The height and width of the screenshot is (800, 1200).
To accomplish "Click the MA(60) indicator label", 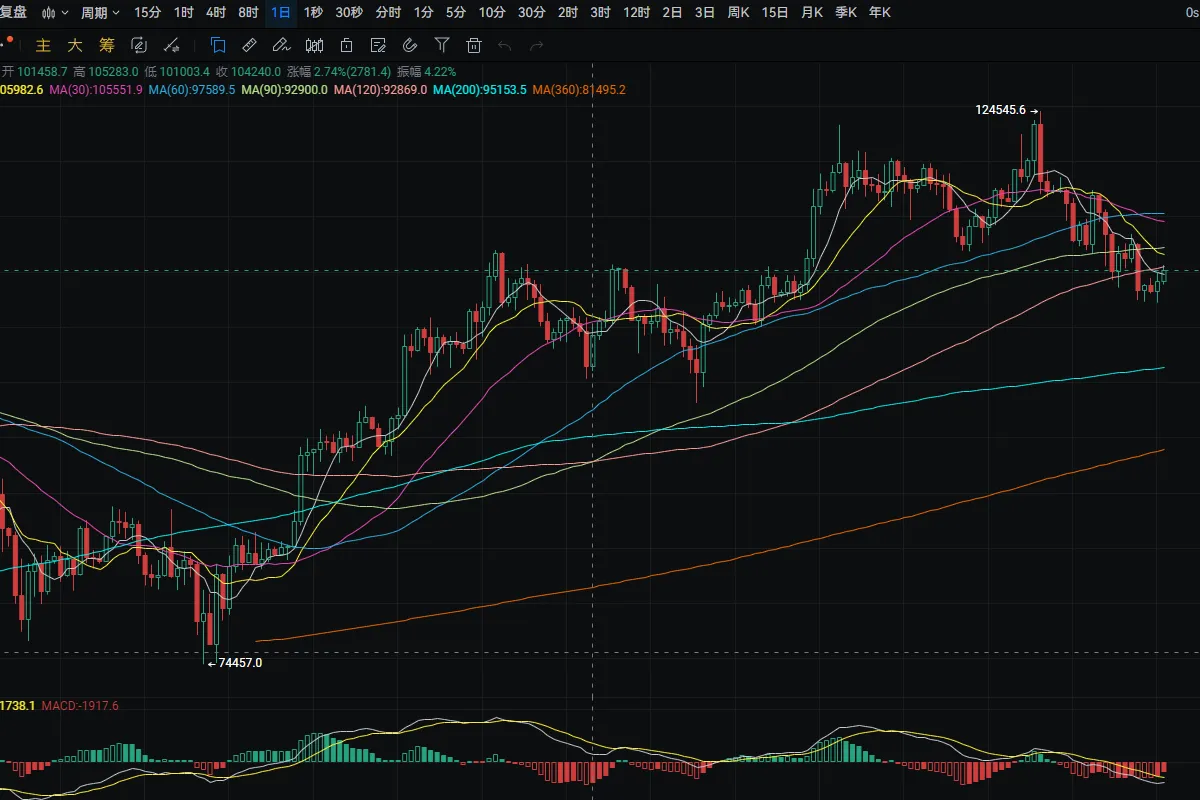I will (192, 90).
